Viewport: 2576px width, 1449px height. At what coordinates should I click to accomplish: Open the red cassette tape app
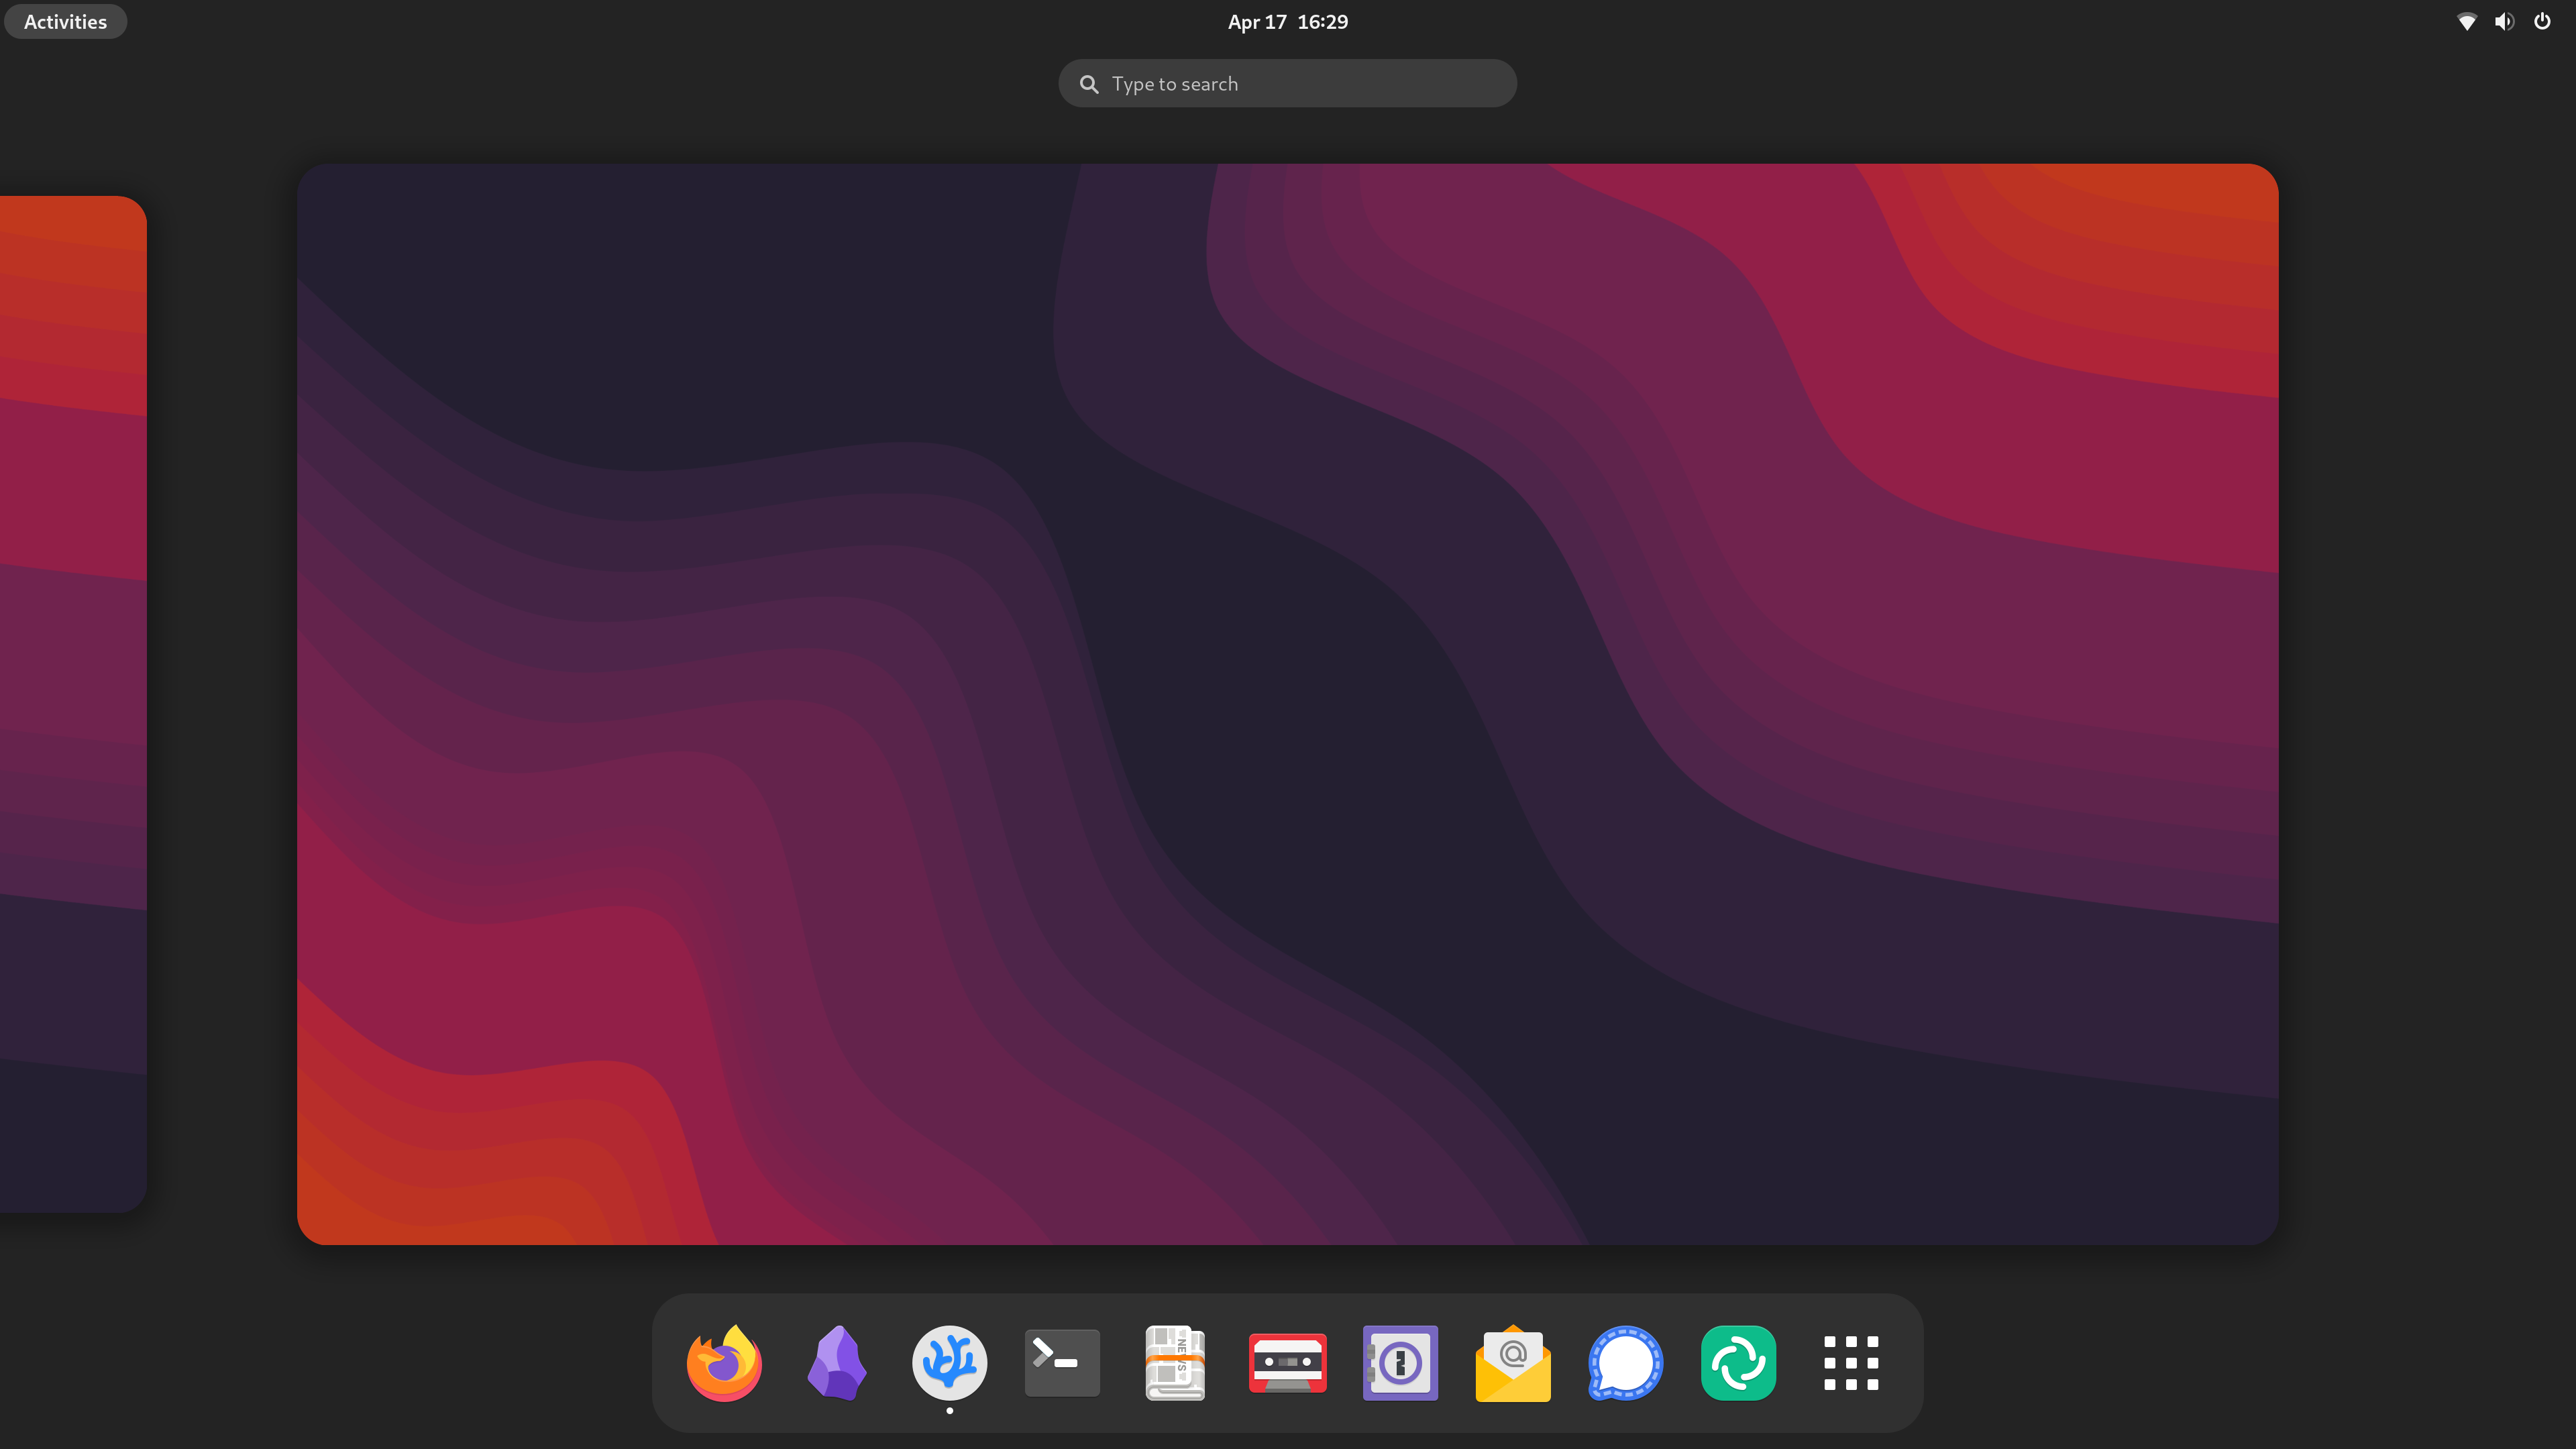tap(1287, 1362)
